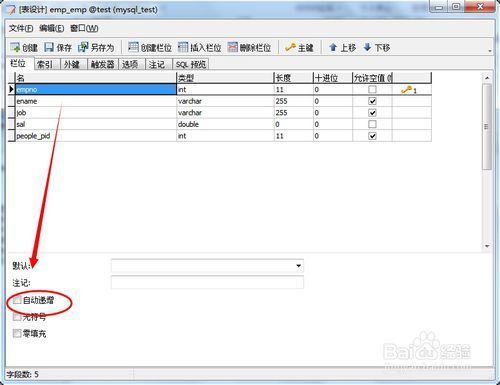Select the ename field name cell
The image size is (500, 385).
pyautogui.click(x=96, y=101)
